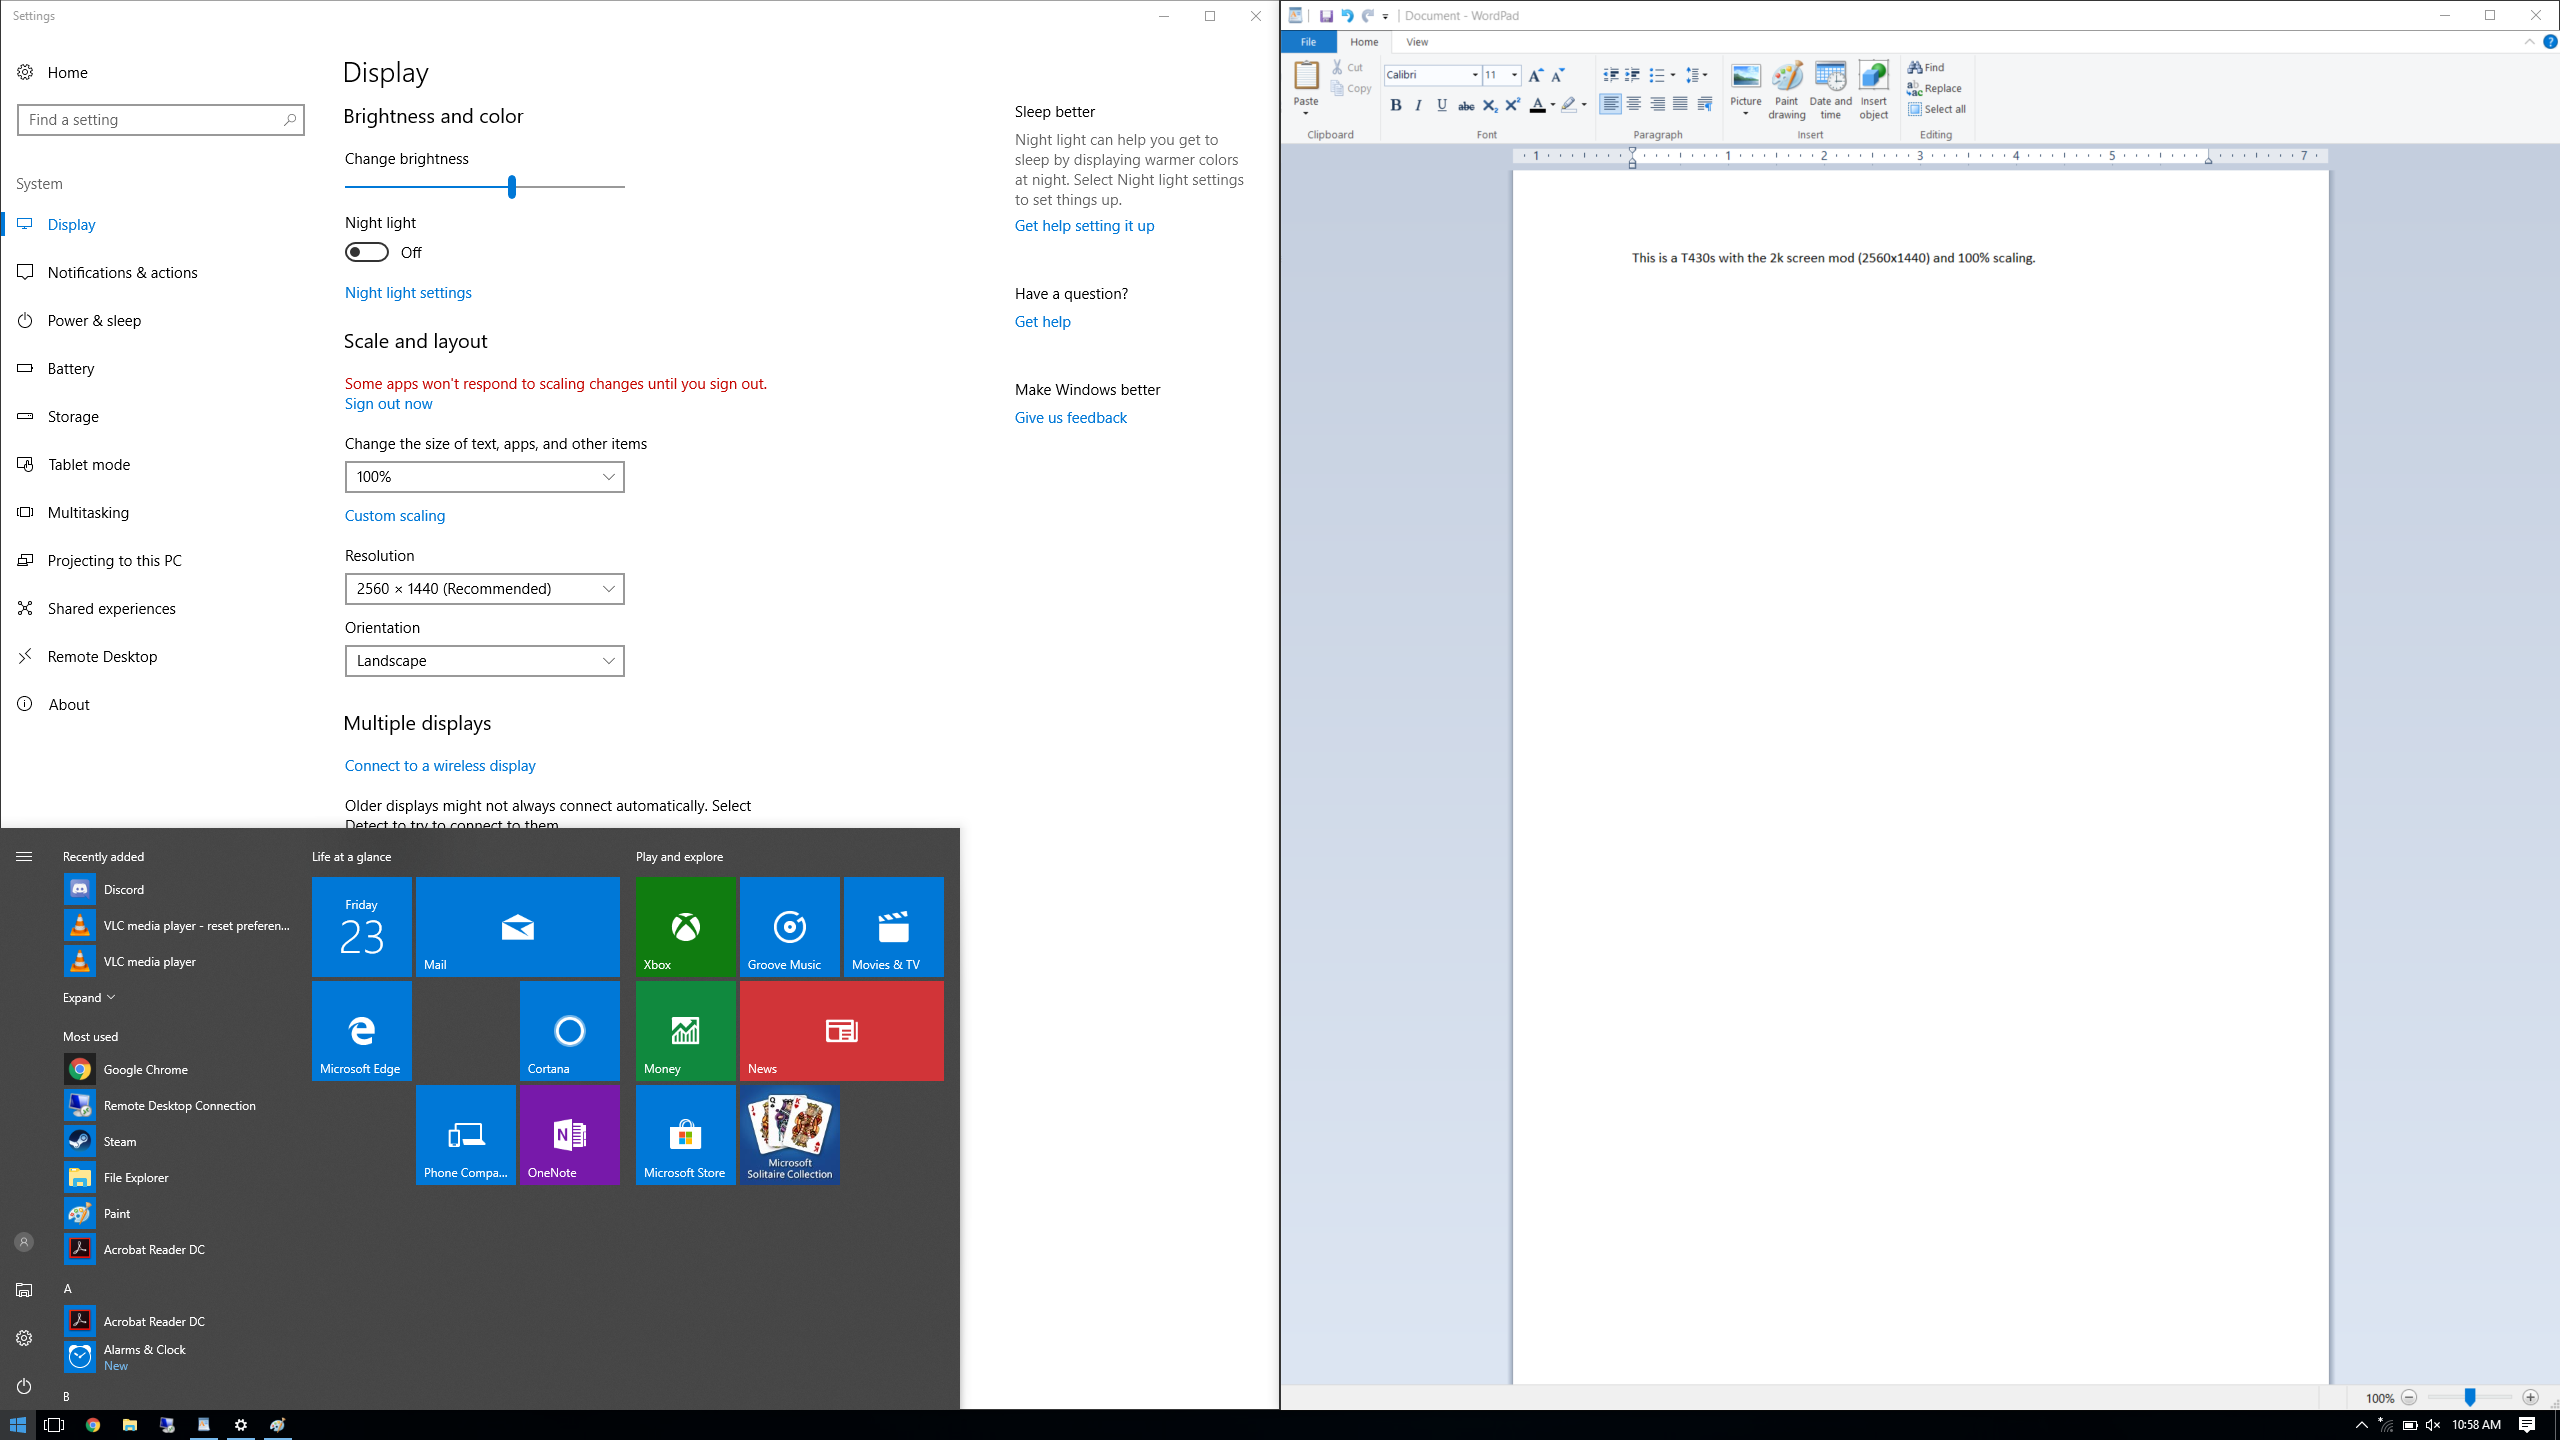Toggle bold formatting in WordPad

coord(1396,105)
